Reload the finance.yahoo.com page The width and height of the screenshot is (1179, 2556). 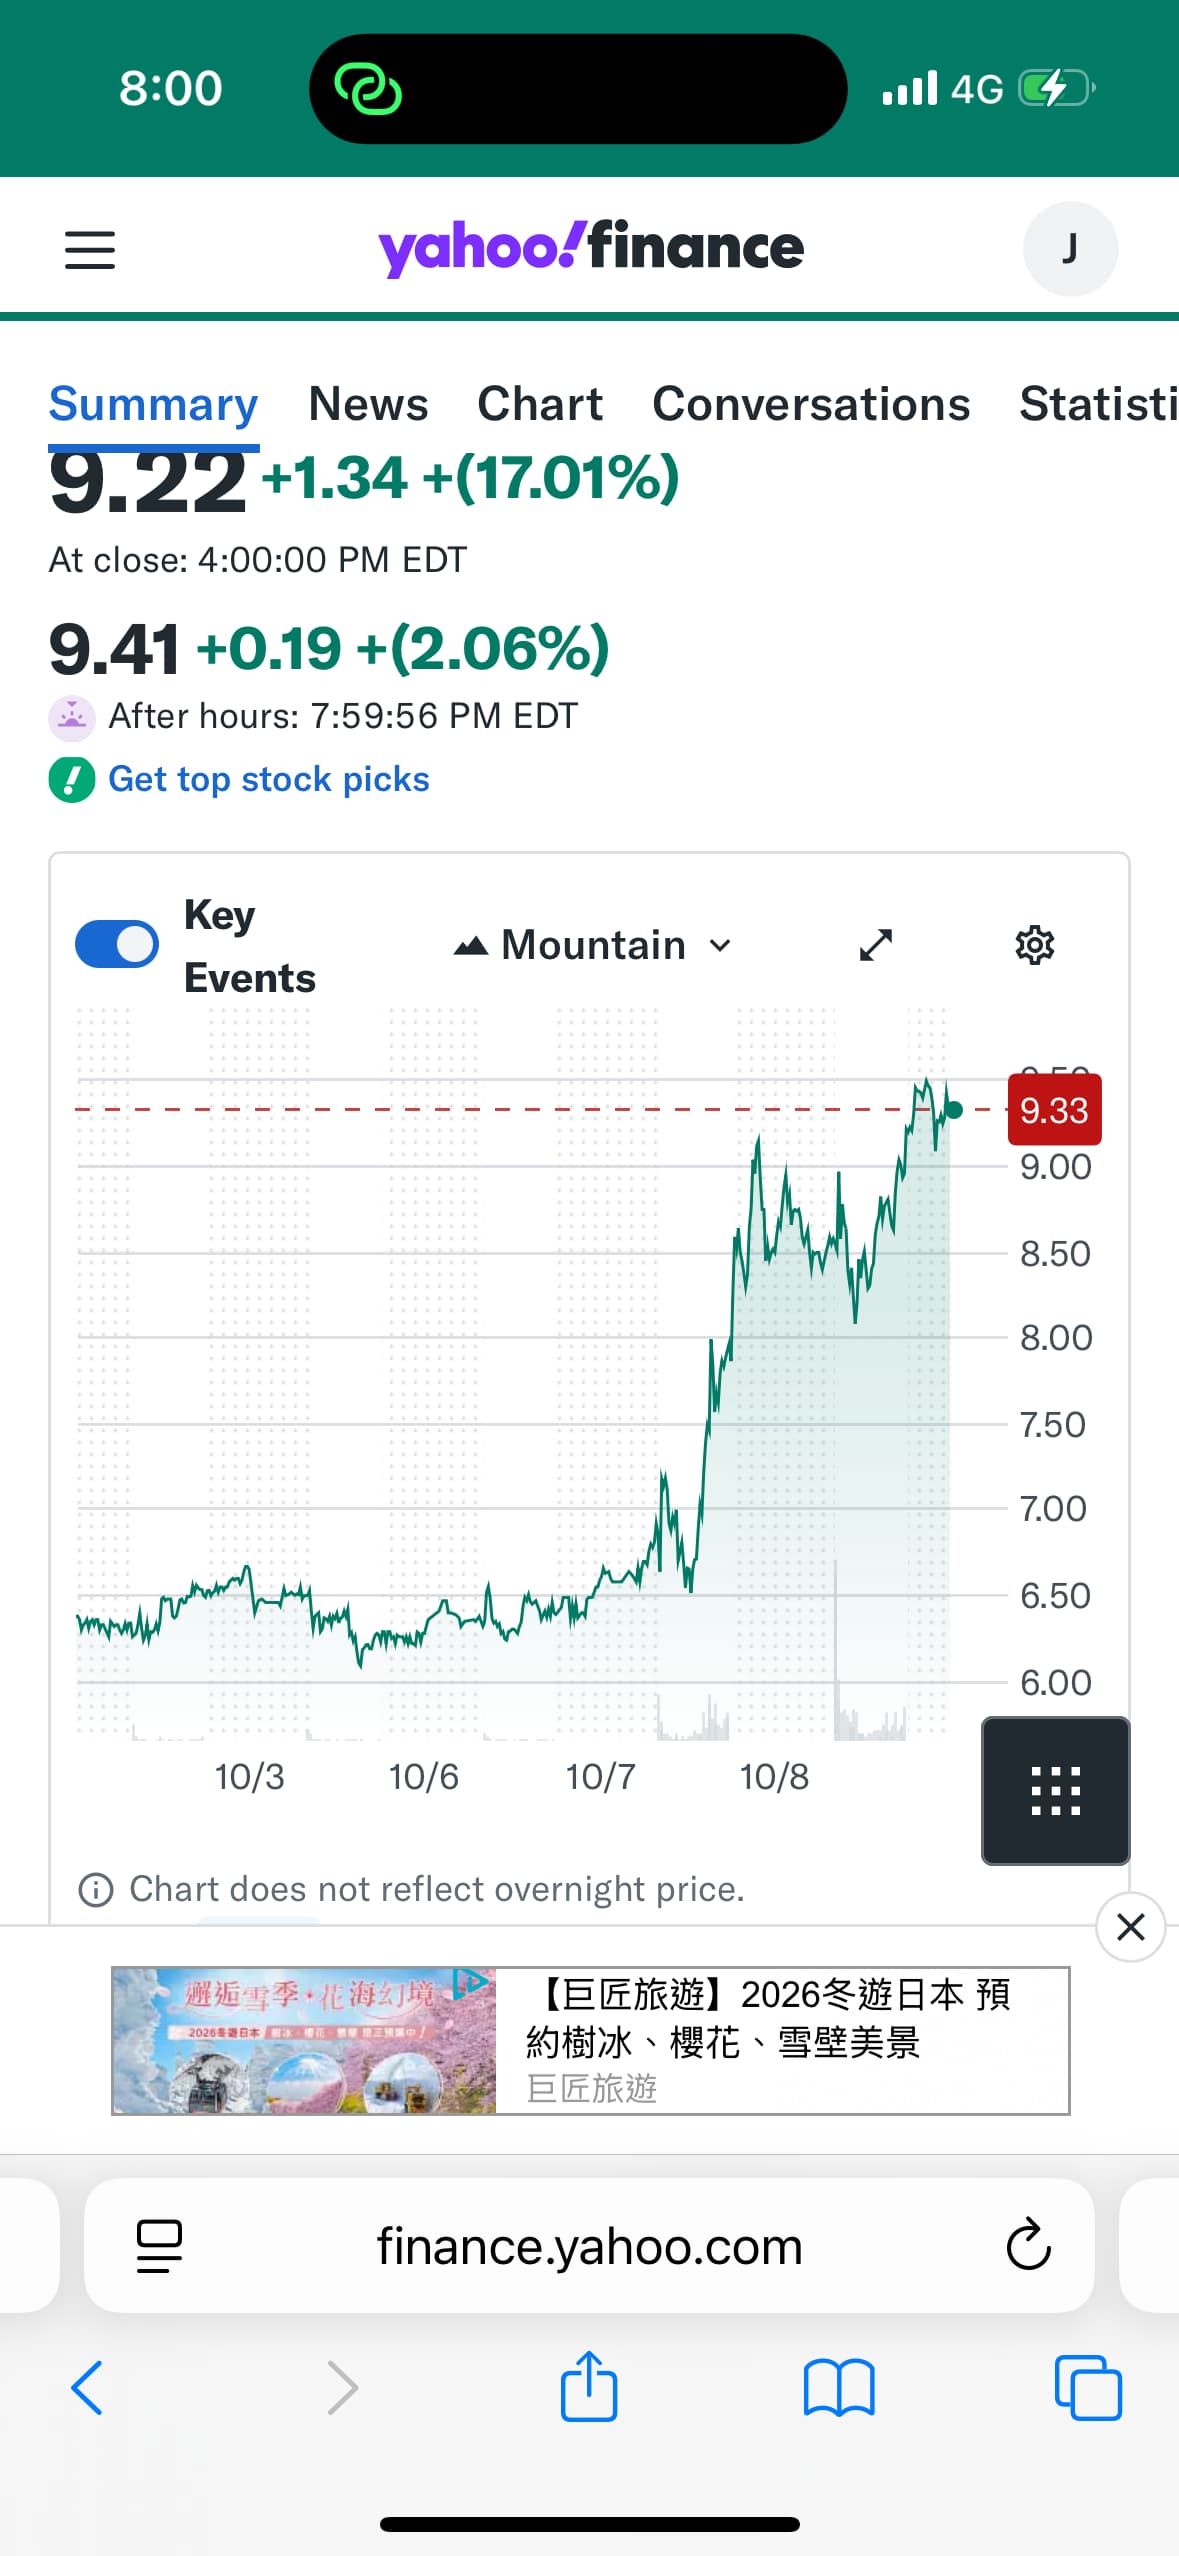[1028, 2246]
